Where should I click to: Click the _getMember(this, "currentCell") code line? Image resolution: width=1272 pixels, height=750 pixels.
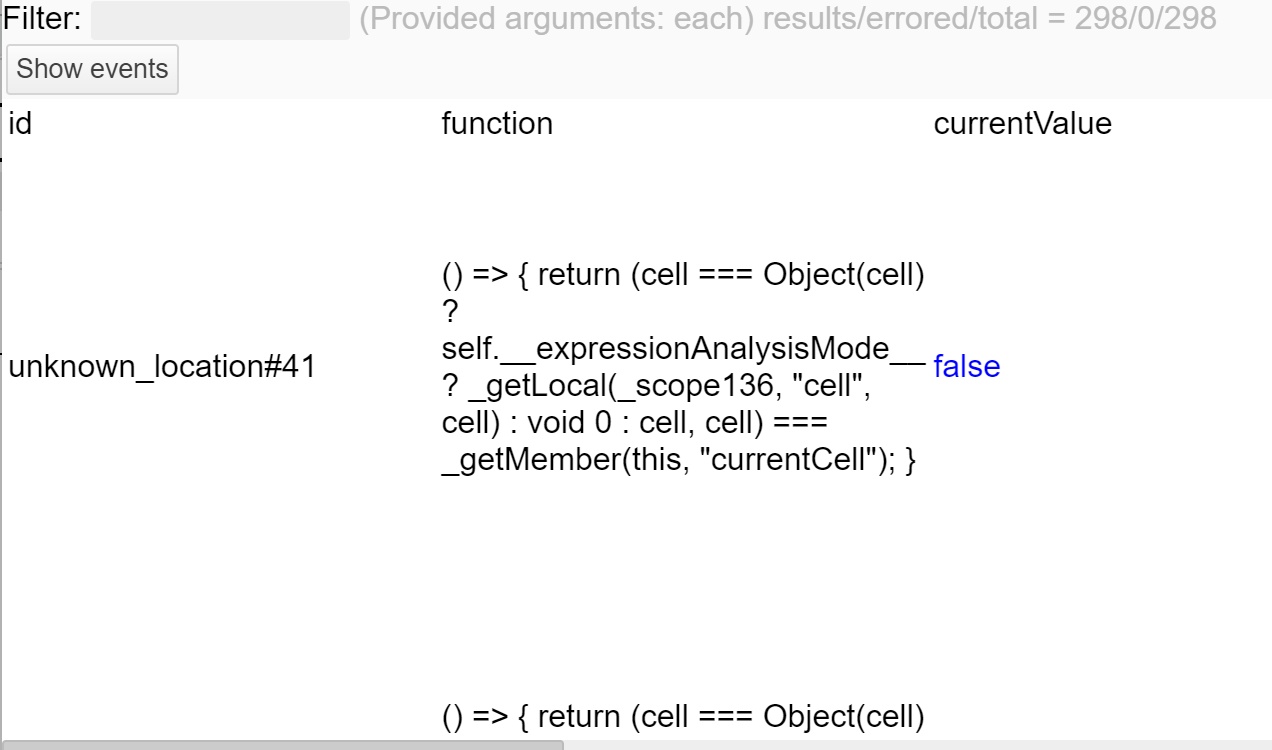(678, 461)
